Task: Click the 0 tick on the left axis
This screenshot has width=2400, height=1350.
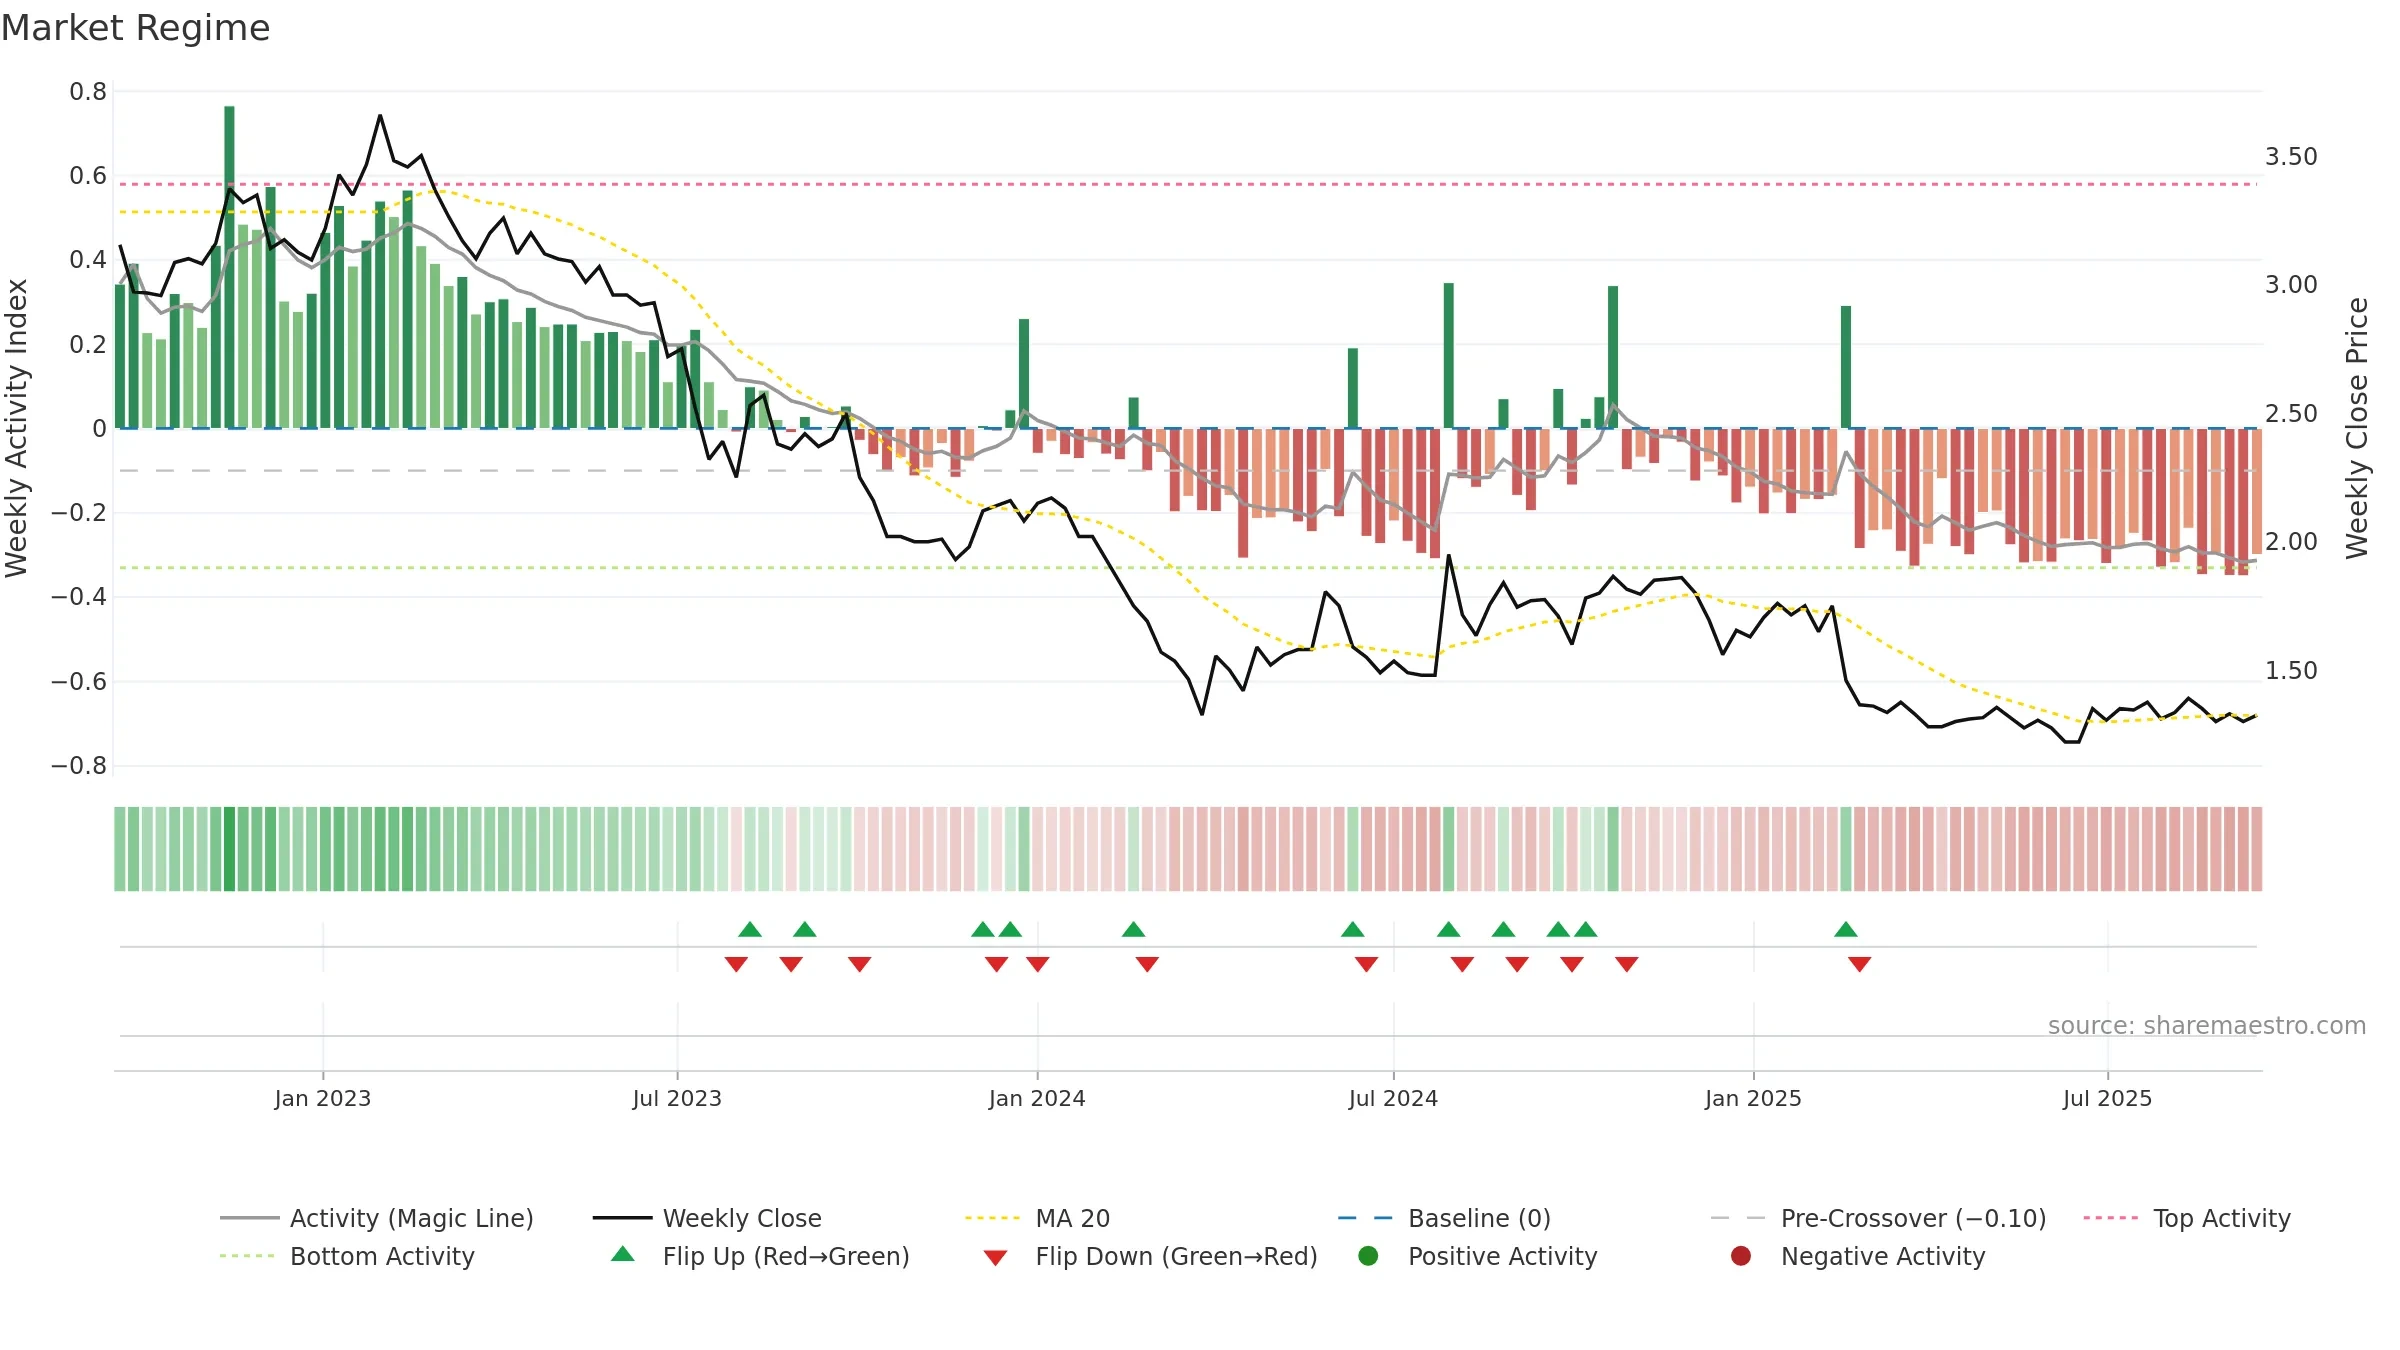Action: [99, 429]
